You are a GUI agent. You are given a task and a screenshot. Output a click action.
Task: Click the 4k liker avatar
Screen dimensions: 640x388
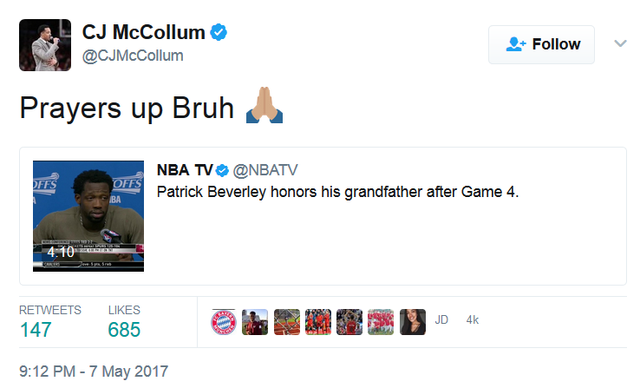[472, 320]
